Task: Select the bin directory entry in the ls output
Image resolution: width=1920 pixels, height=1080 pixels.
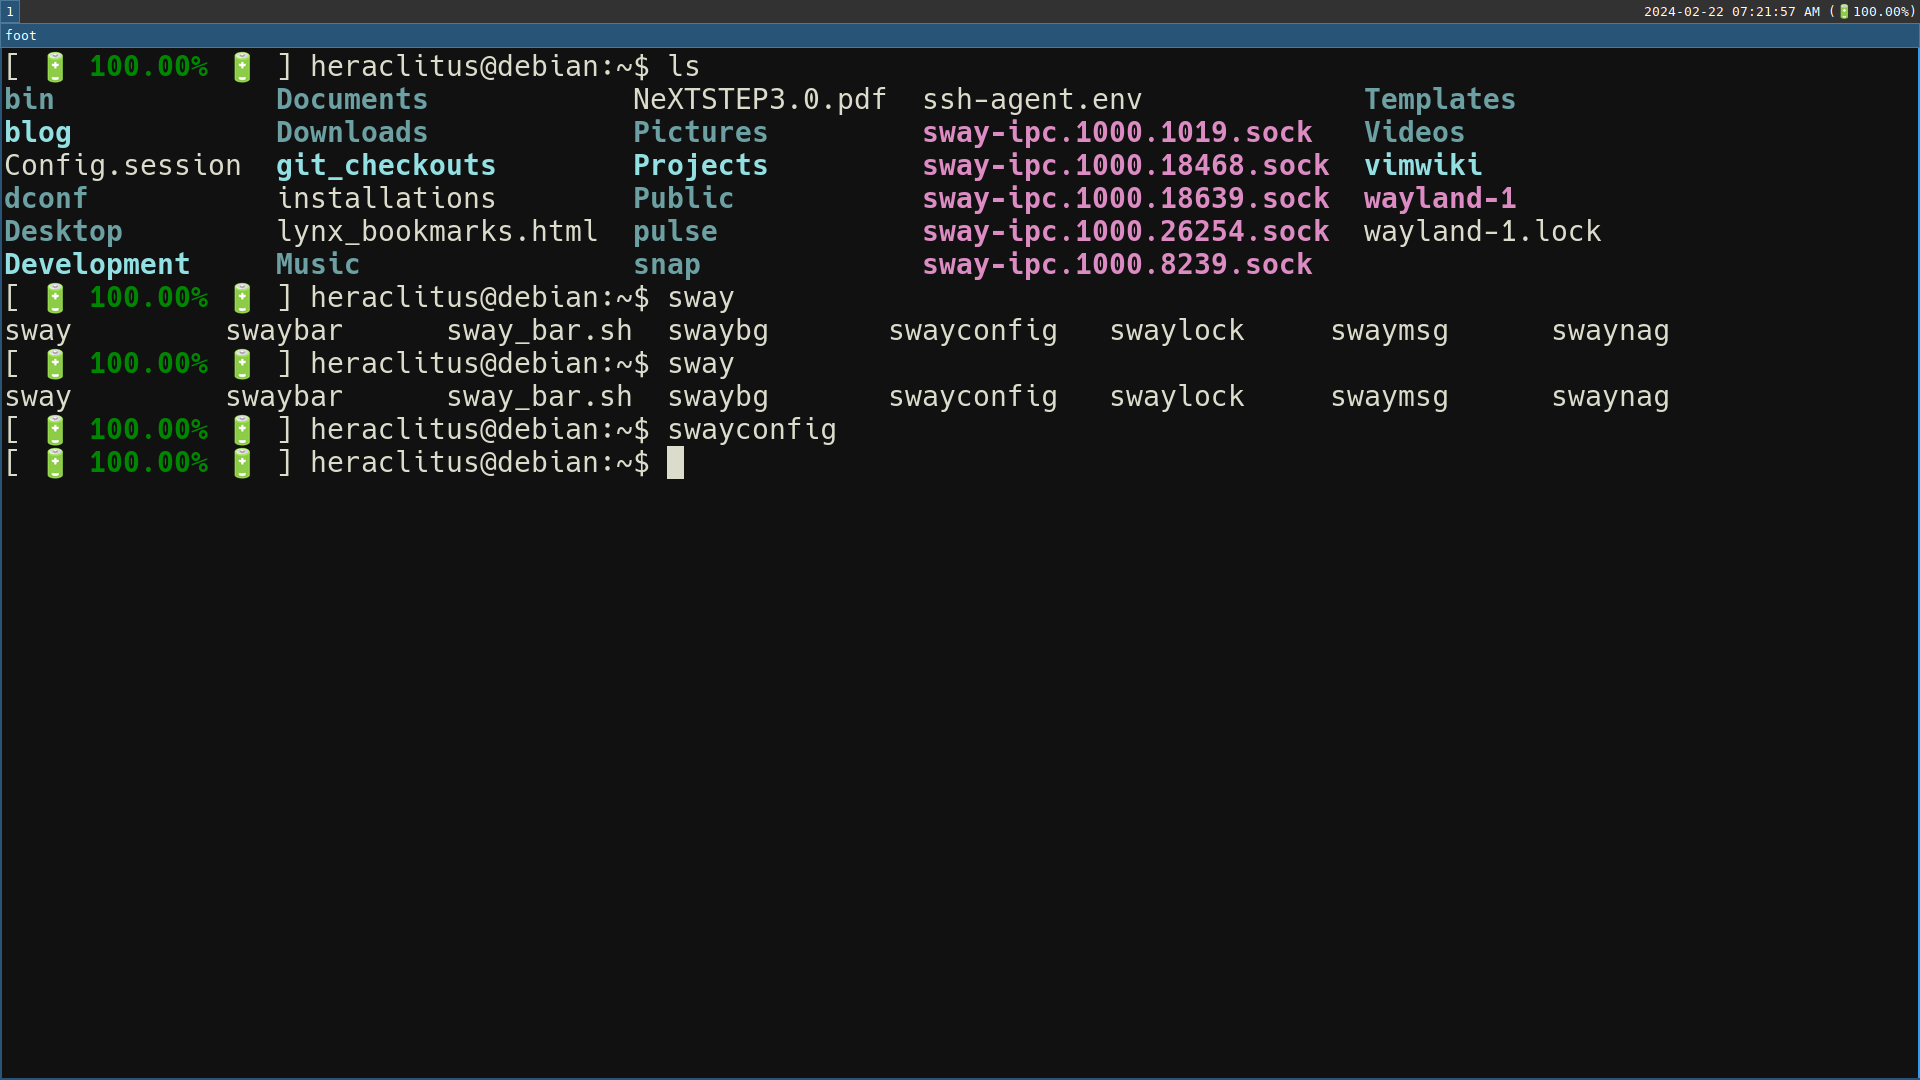Action: (x=29, y=98)
